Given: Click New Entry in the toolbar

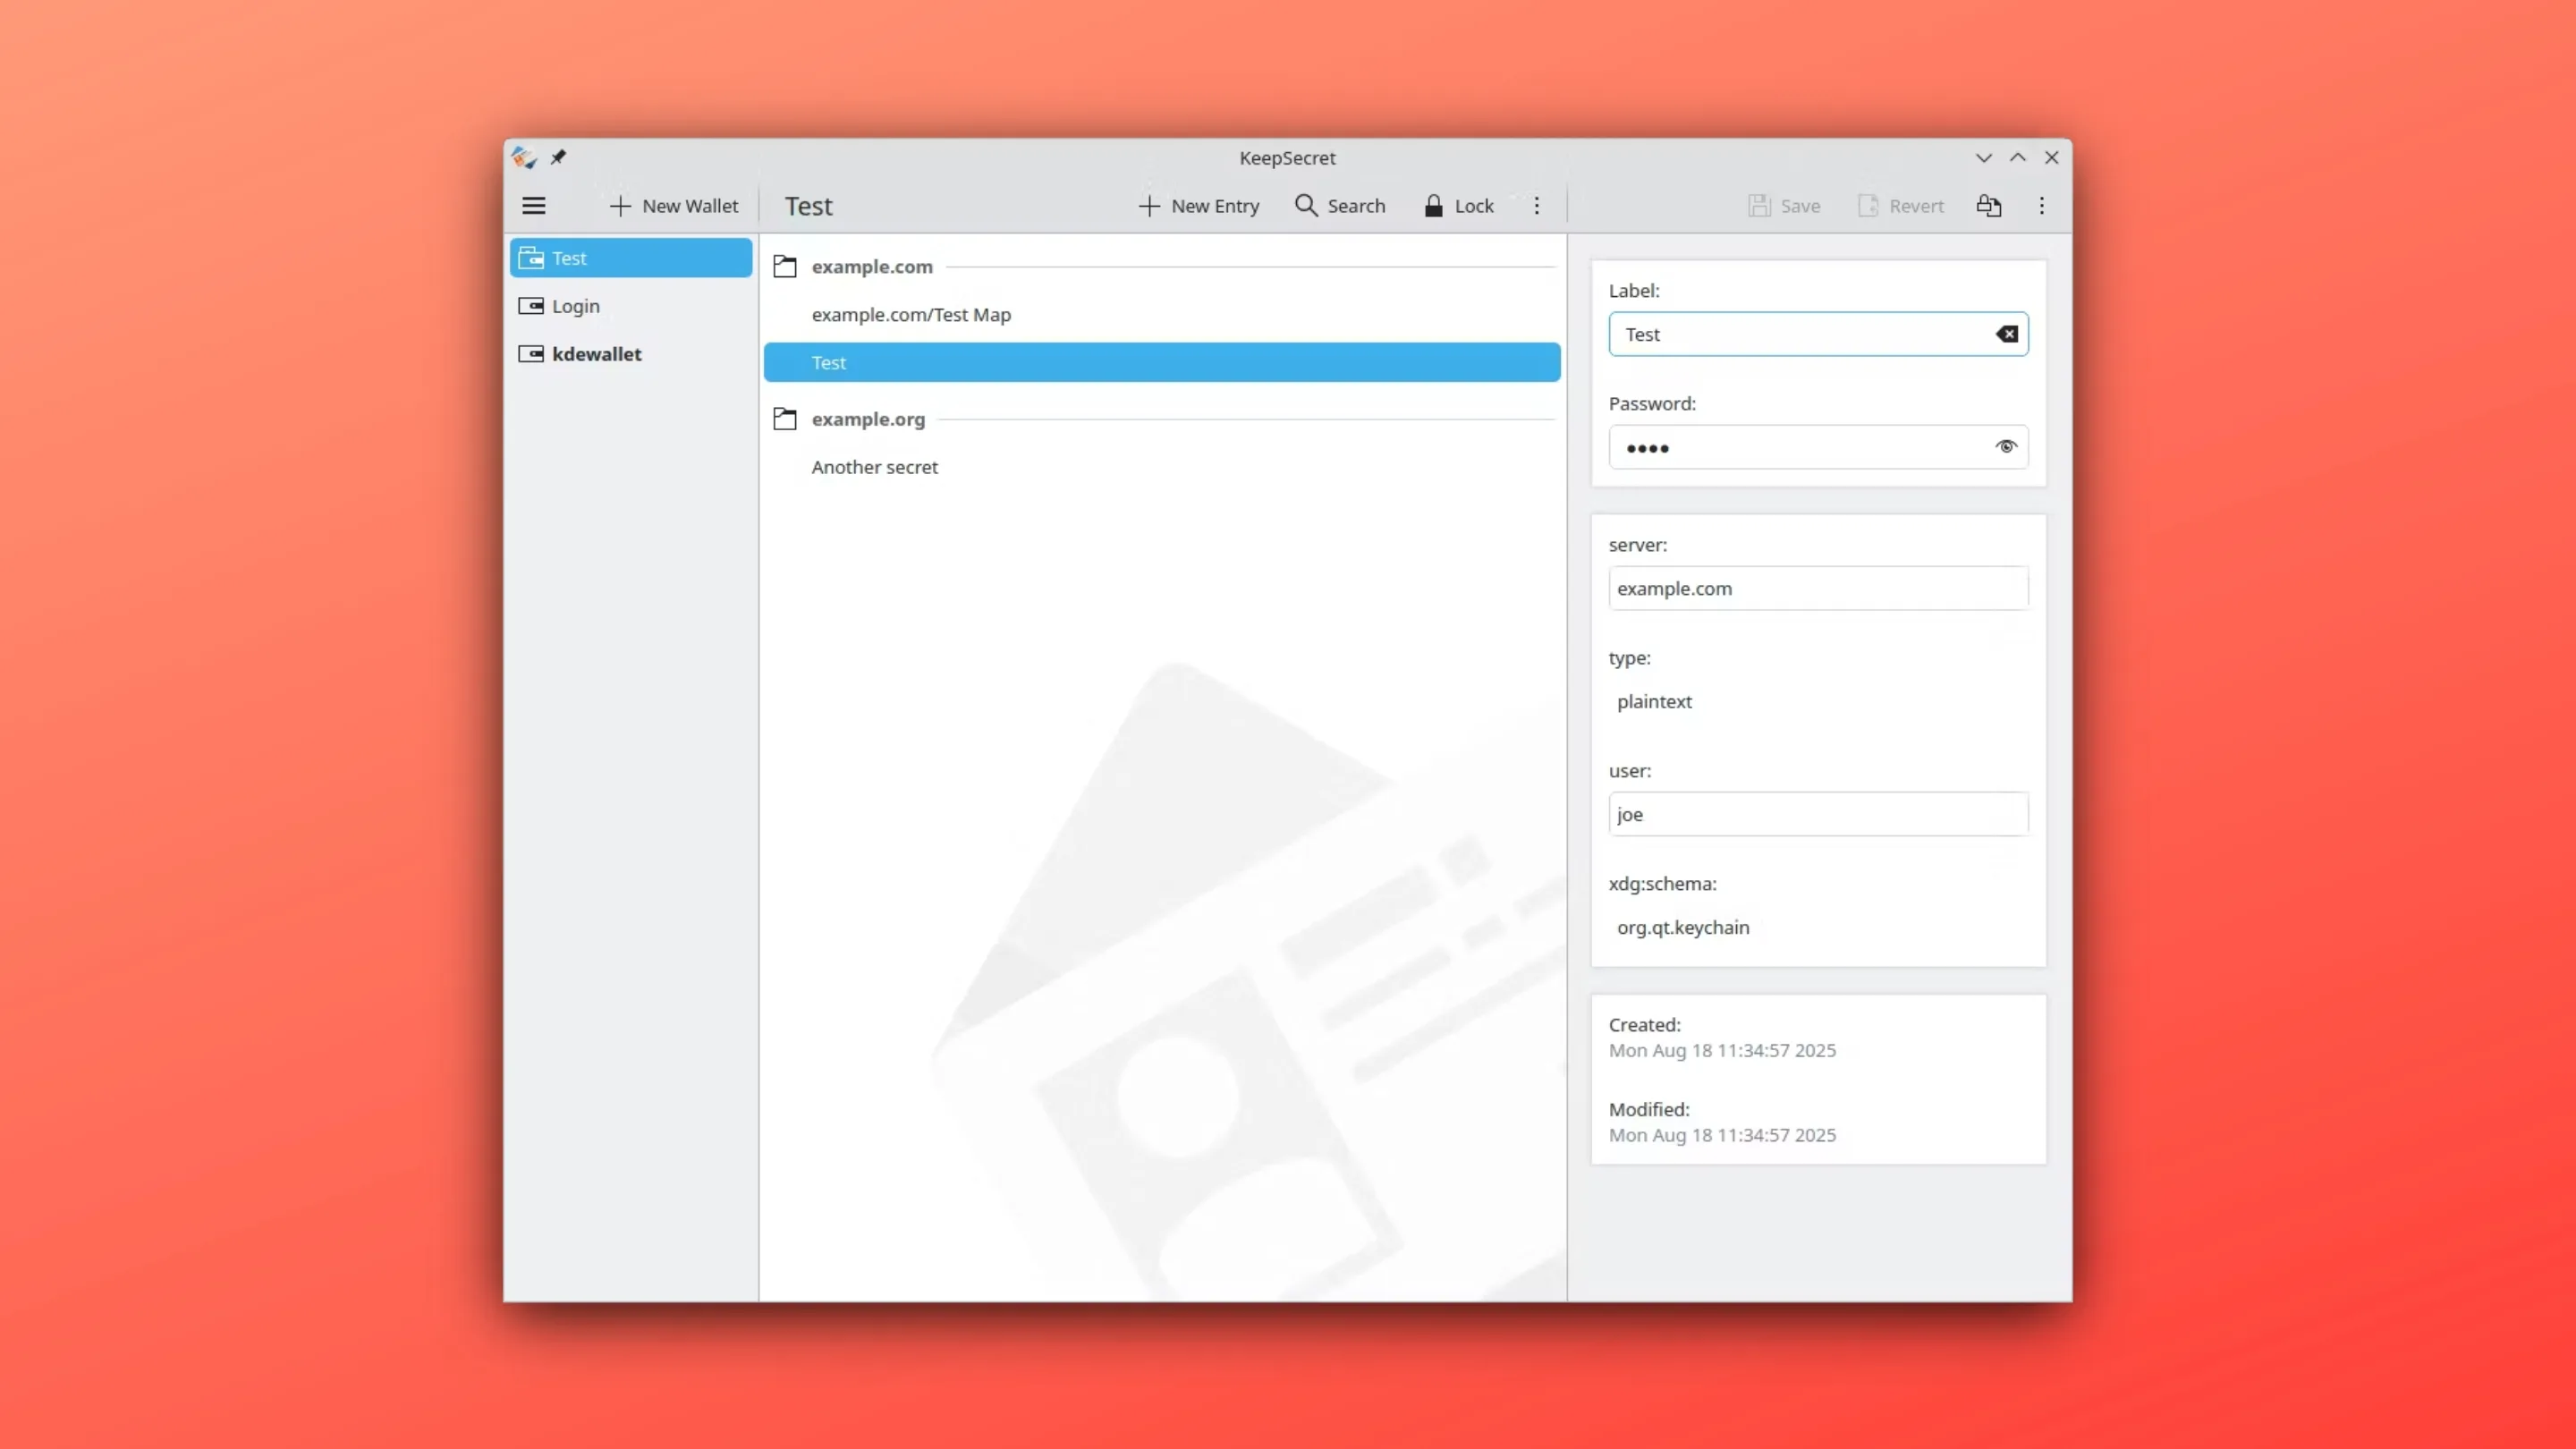Looking at the screenshot, I should pyautogui.click(x=1199, y=206).
